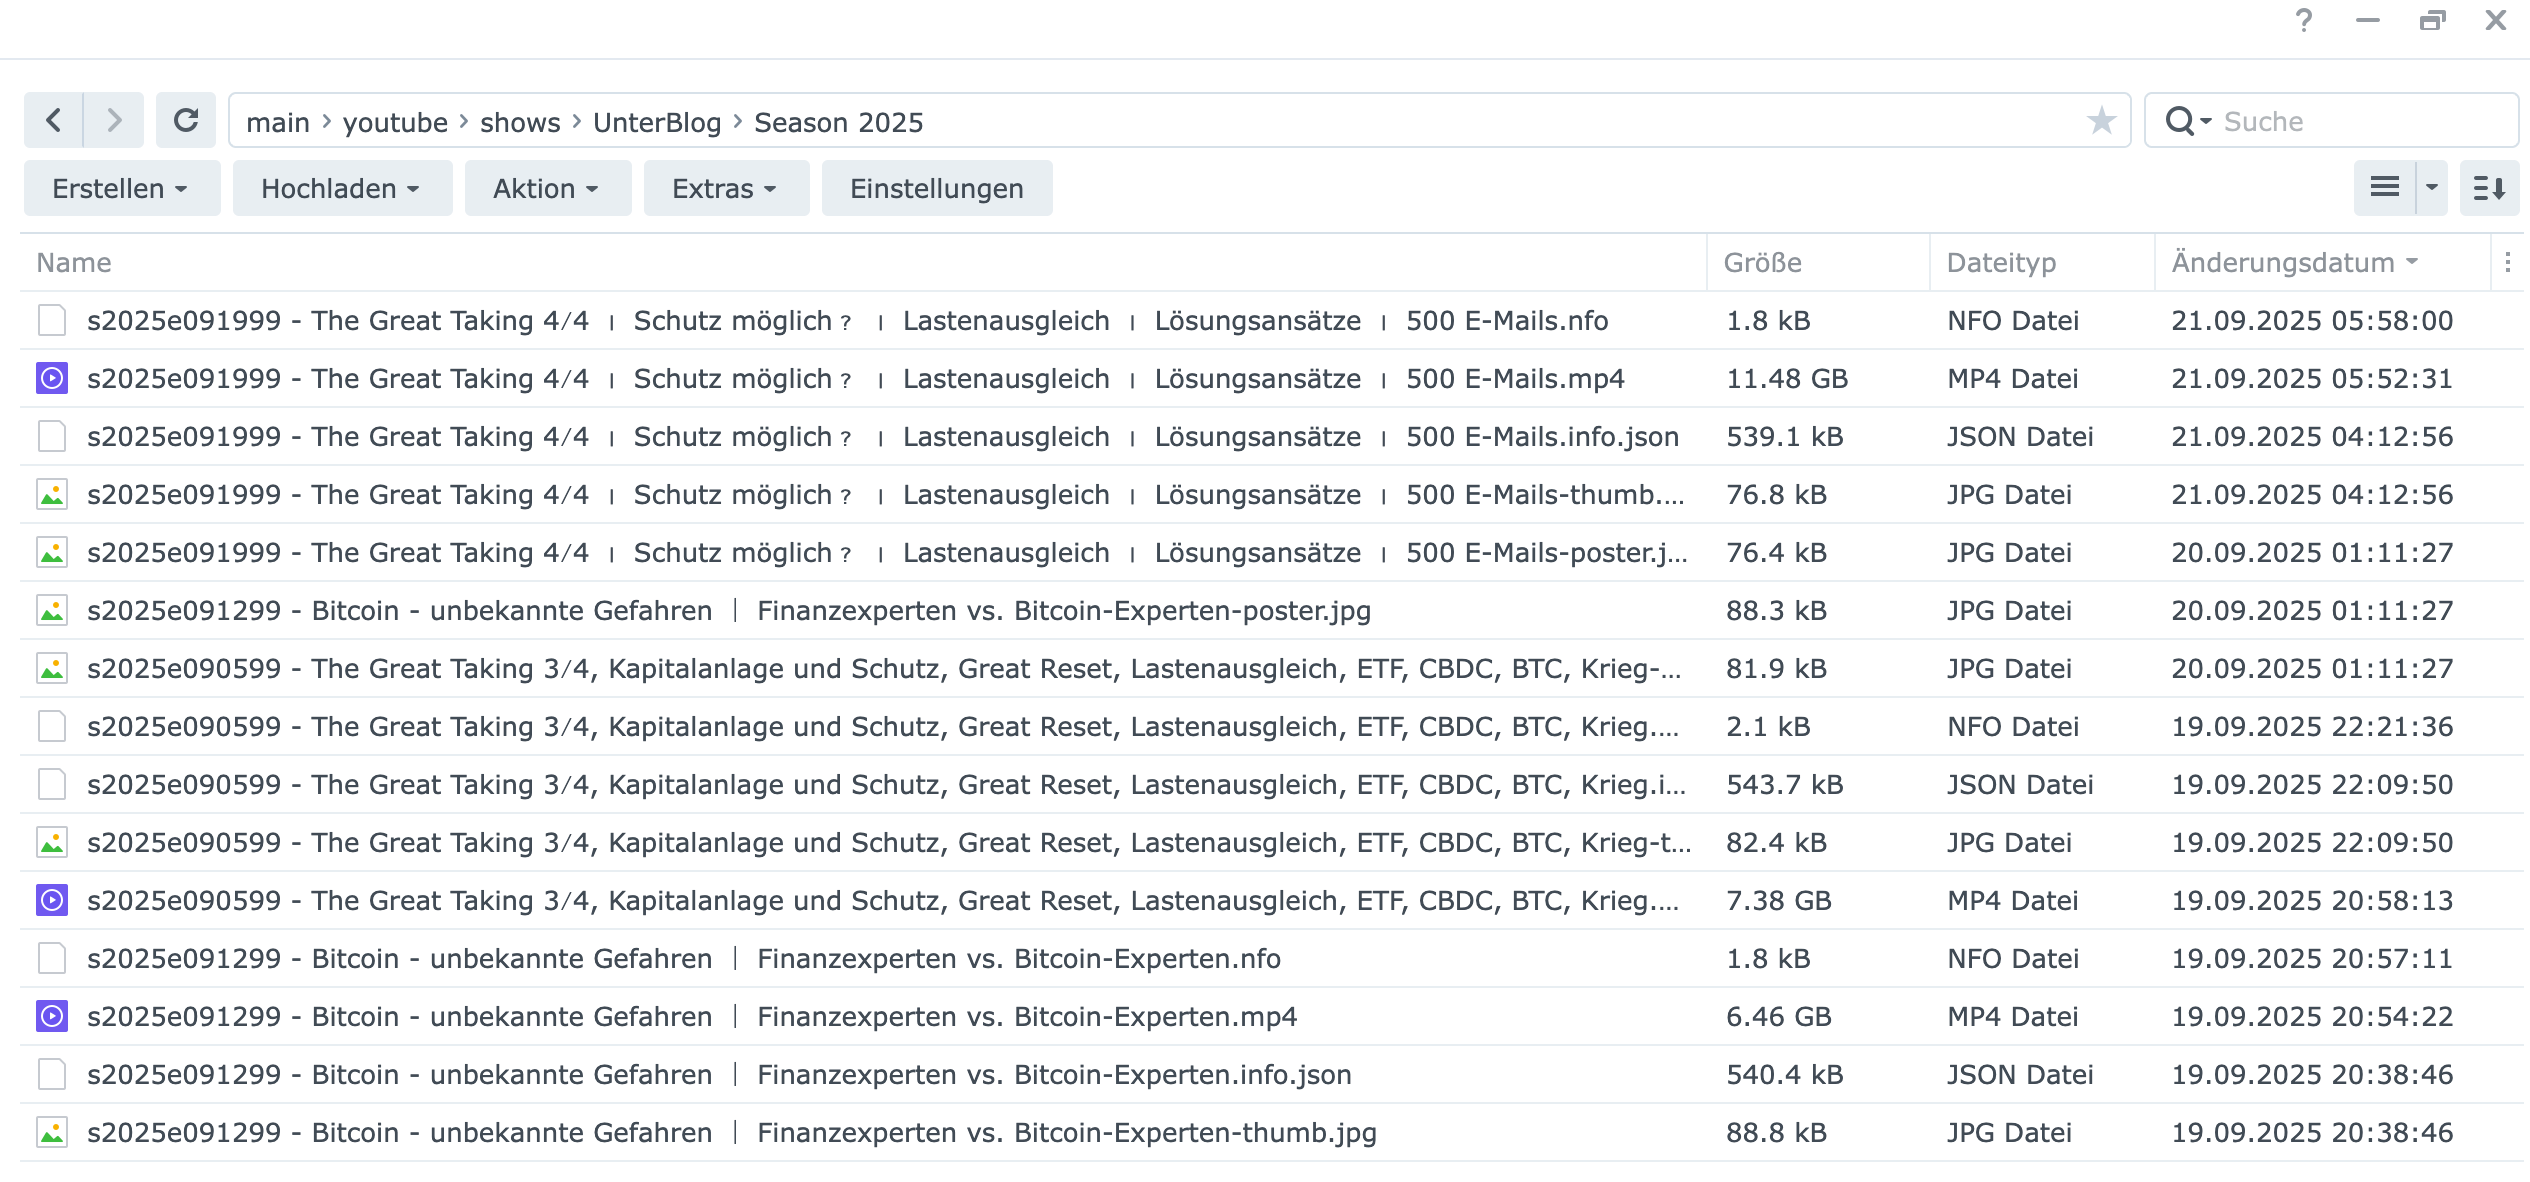Navigate to UnterBlog in breadcrumb path

[x=656, y=122]
